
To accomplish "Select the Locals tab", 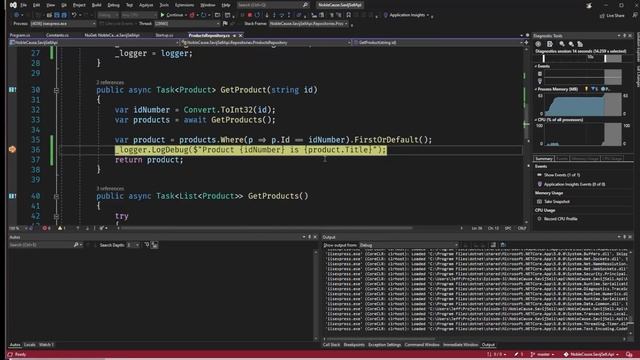I will click(29, 345).
